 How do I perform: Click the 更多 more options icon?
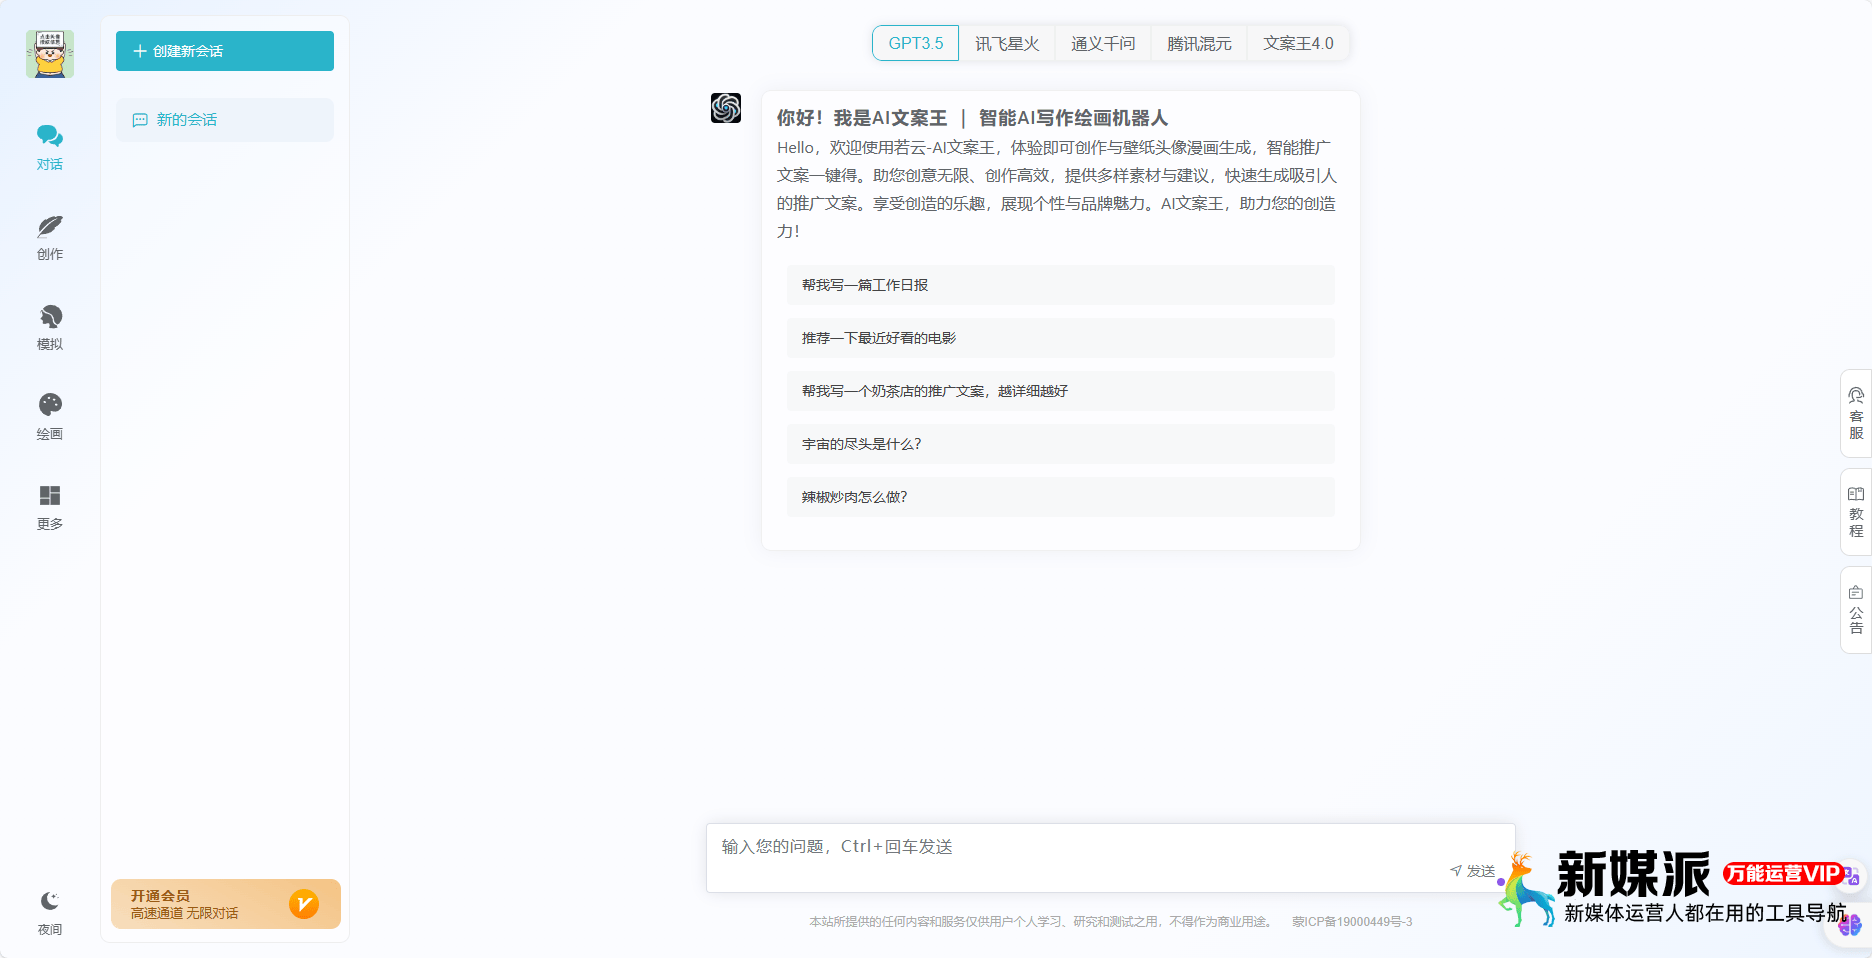(x=50, y=505)
